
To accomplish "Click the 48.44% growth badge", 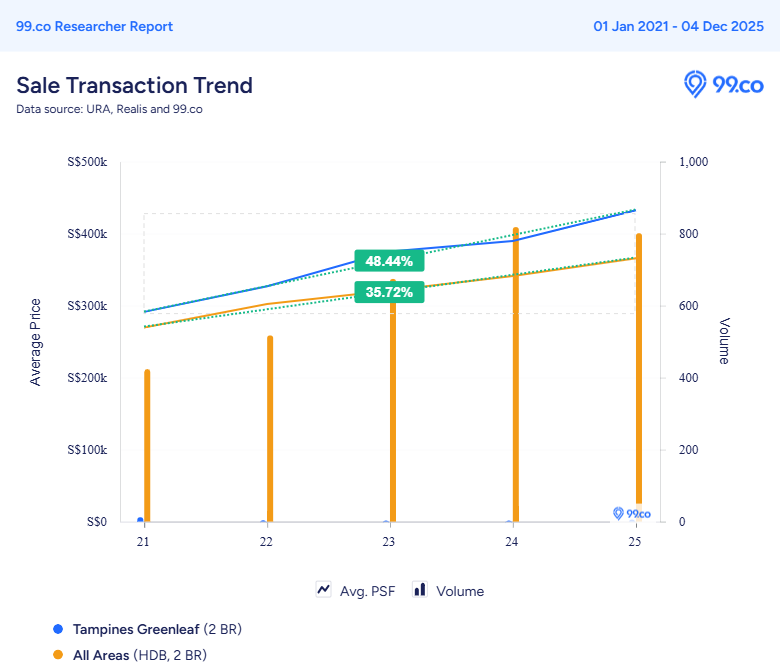I will 389,261.
